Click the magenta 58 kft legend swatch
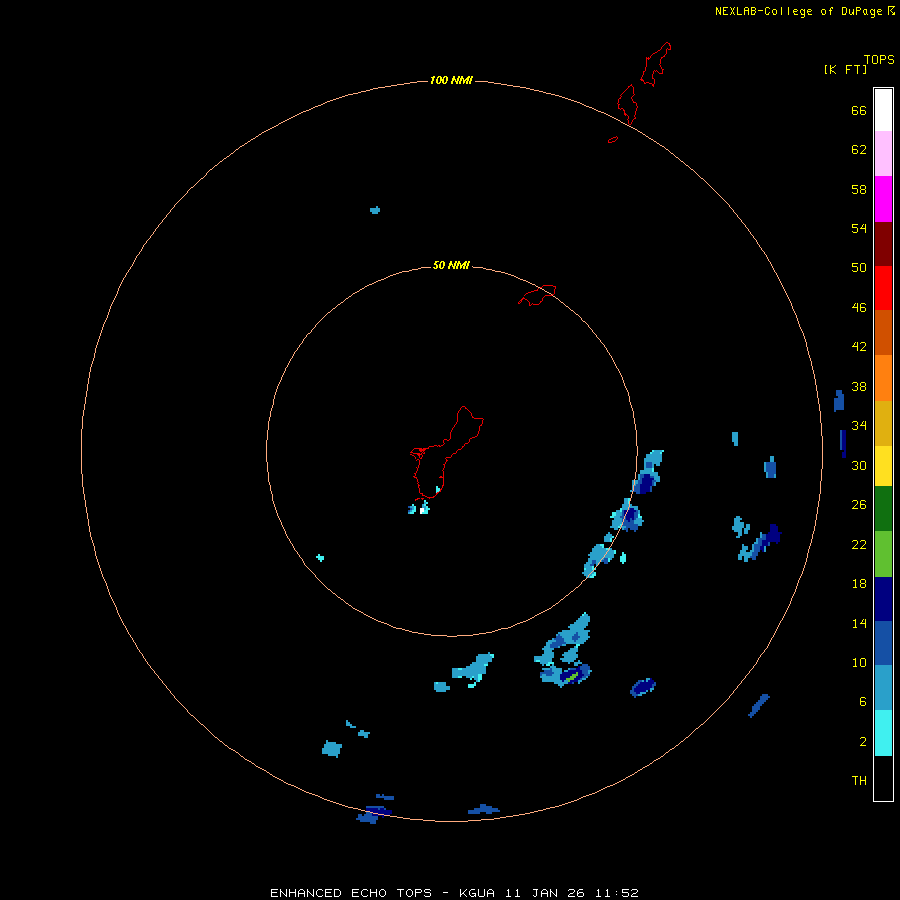Screen dimensions: 900x900 (883, 199)
